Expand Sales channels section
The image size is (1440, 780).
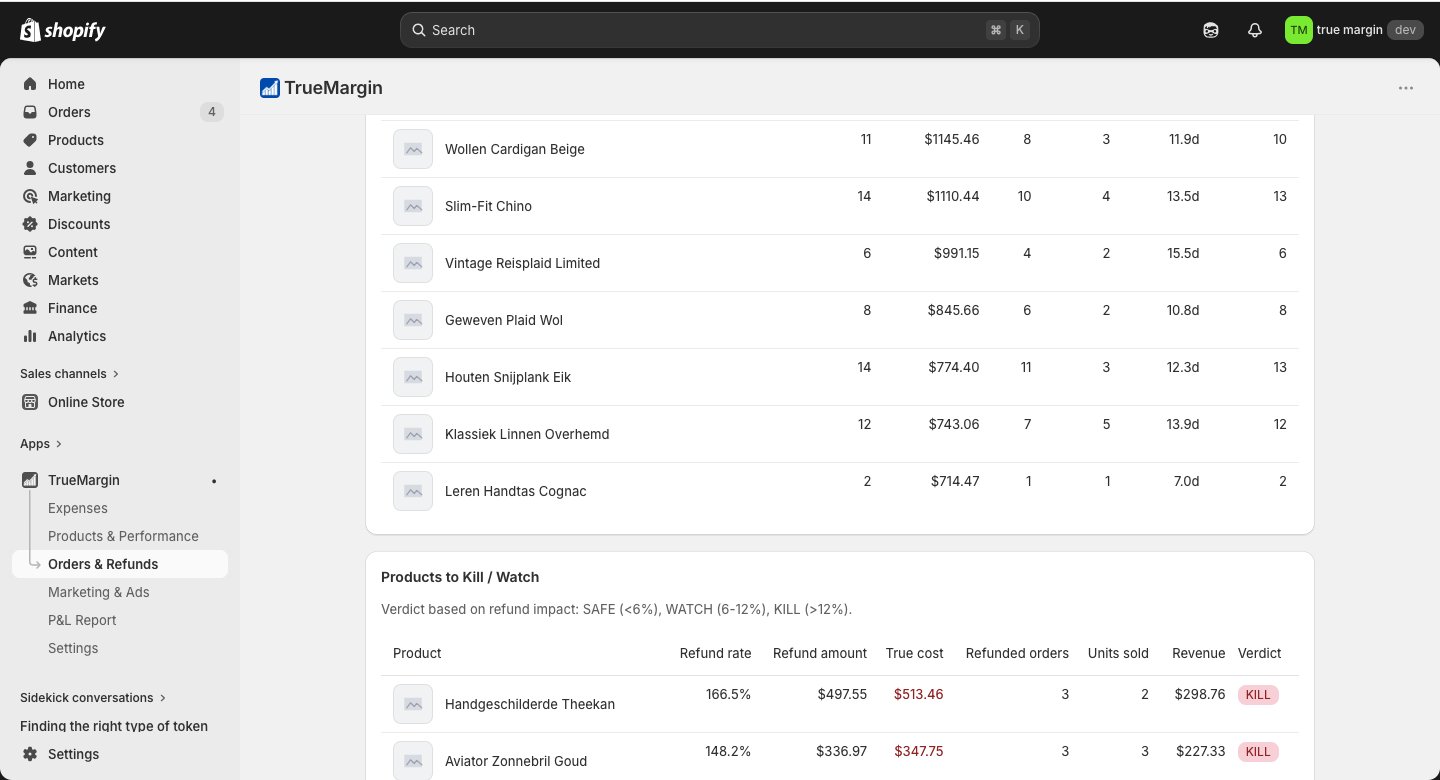(69, 373)
